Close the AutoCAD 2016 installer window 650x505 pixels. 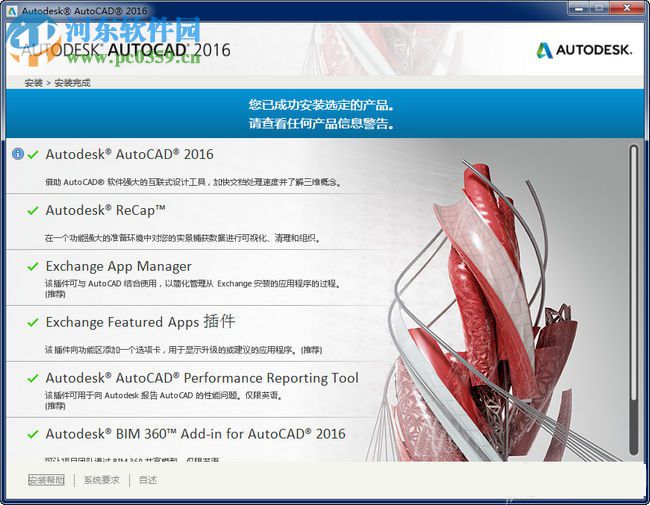tap(627, 8)
